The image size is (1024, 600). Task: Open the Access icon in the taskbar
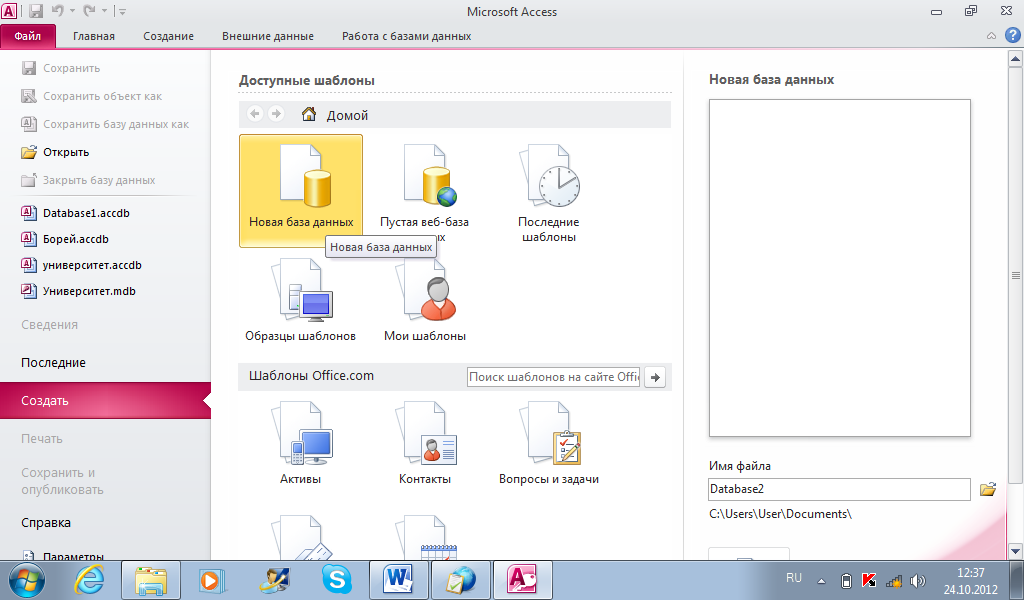(522, 580)
